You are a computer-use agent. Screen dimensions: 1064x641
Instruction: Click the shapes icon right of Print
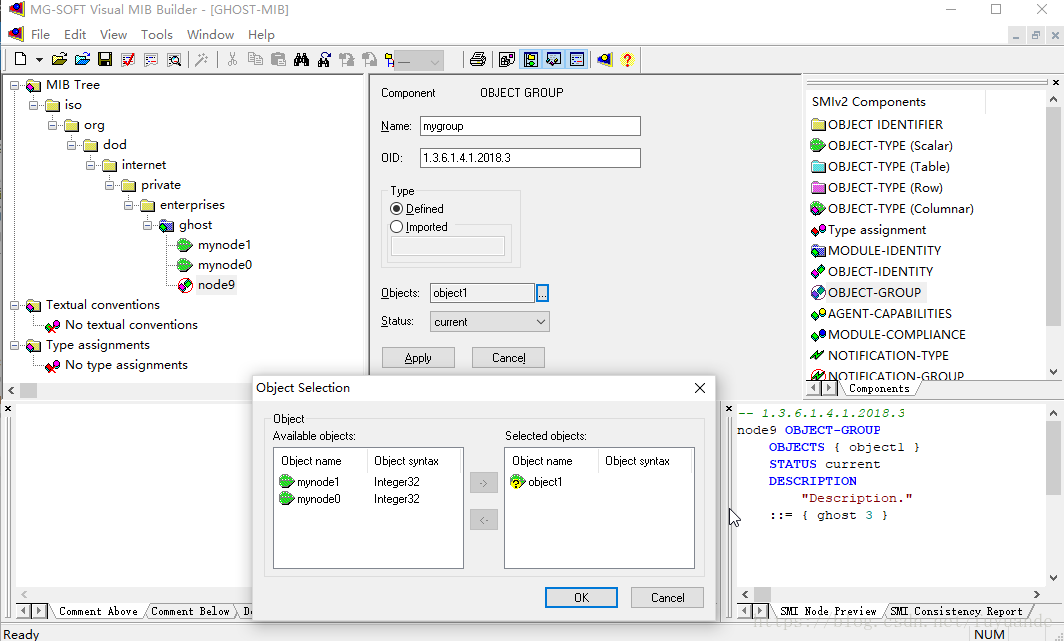[x=506, y=60]
